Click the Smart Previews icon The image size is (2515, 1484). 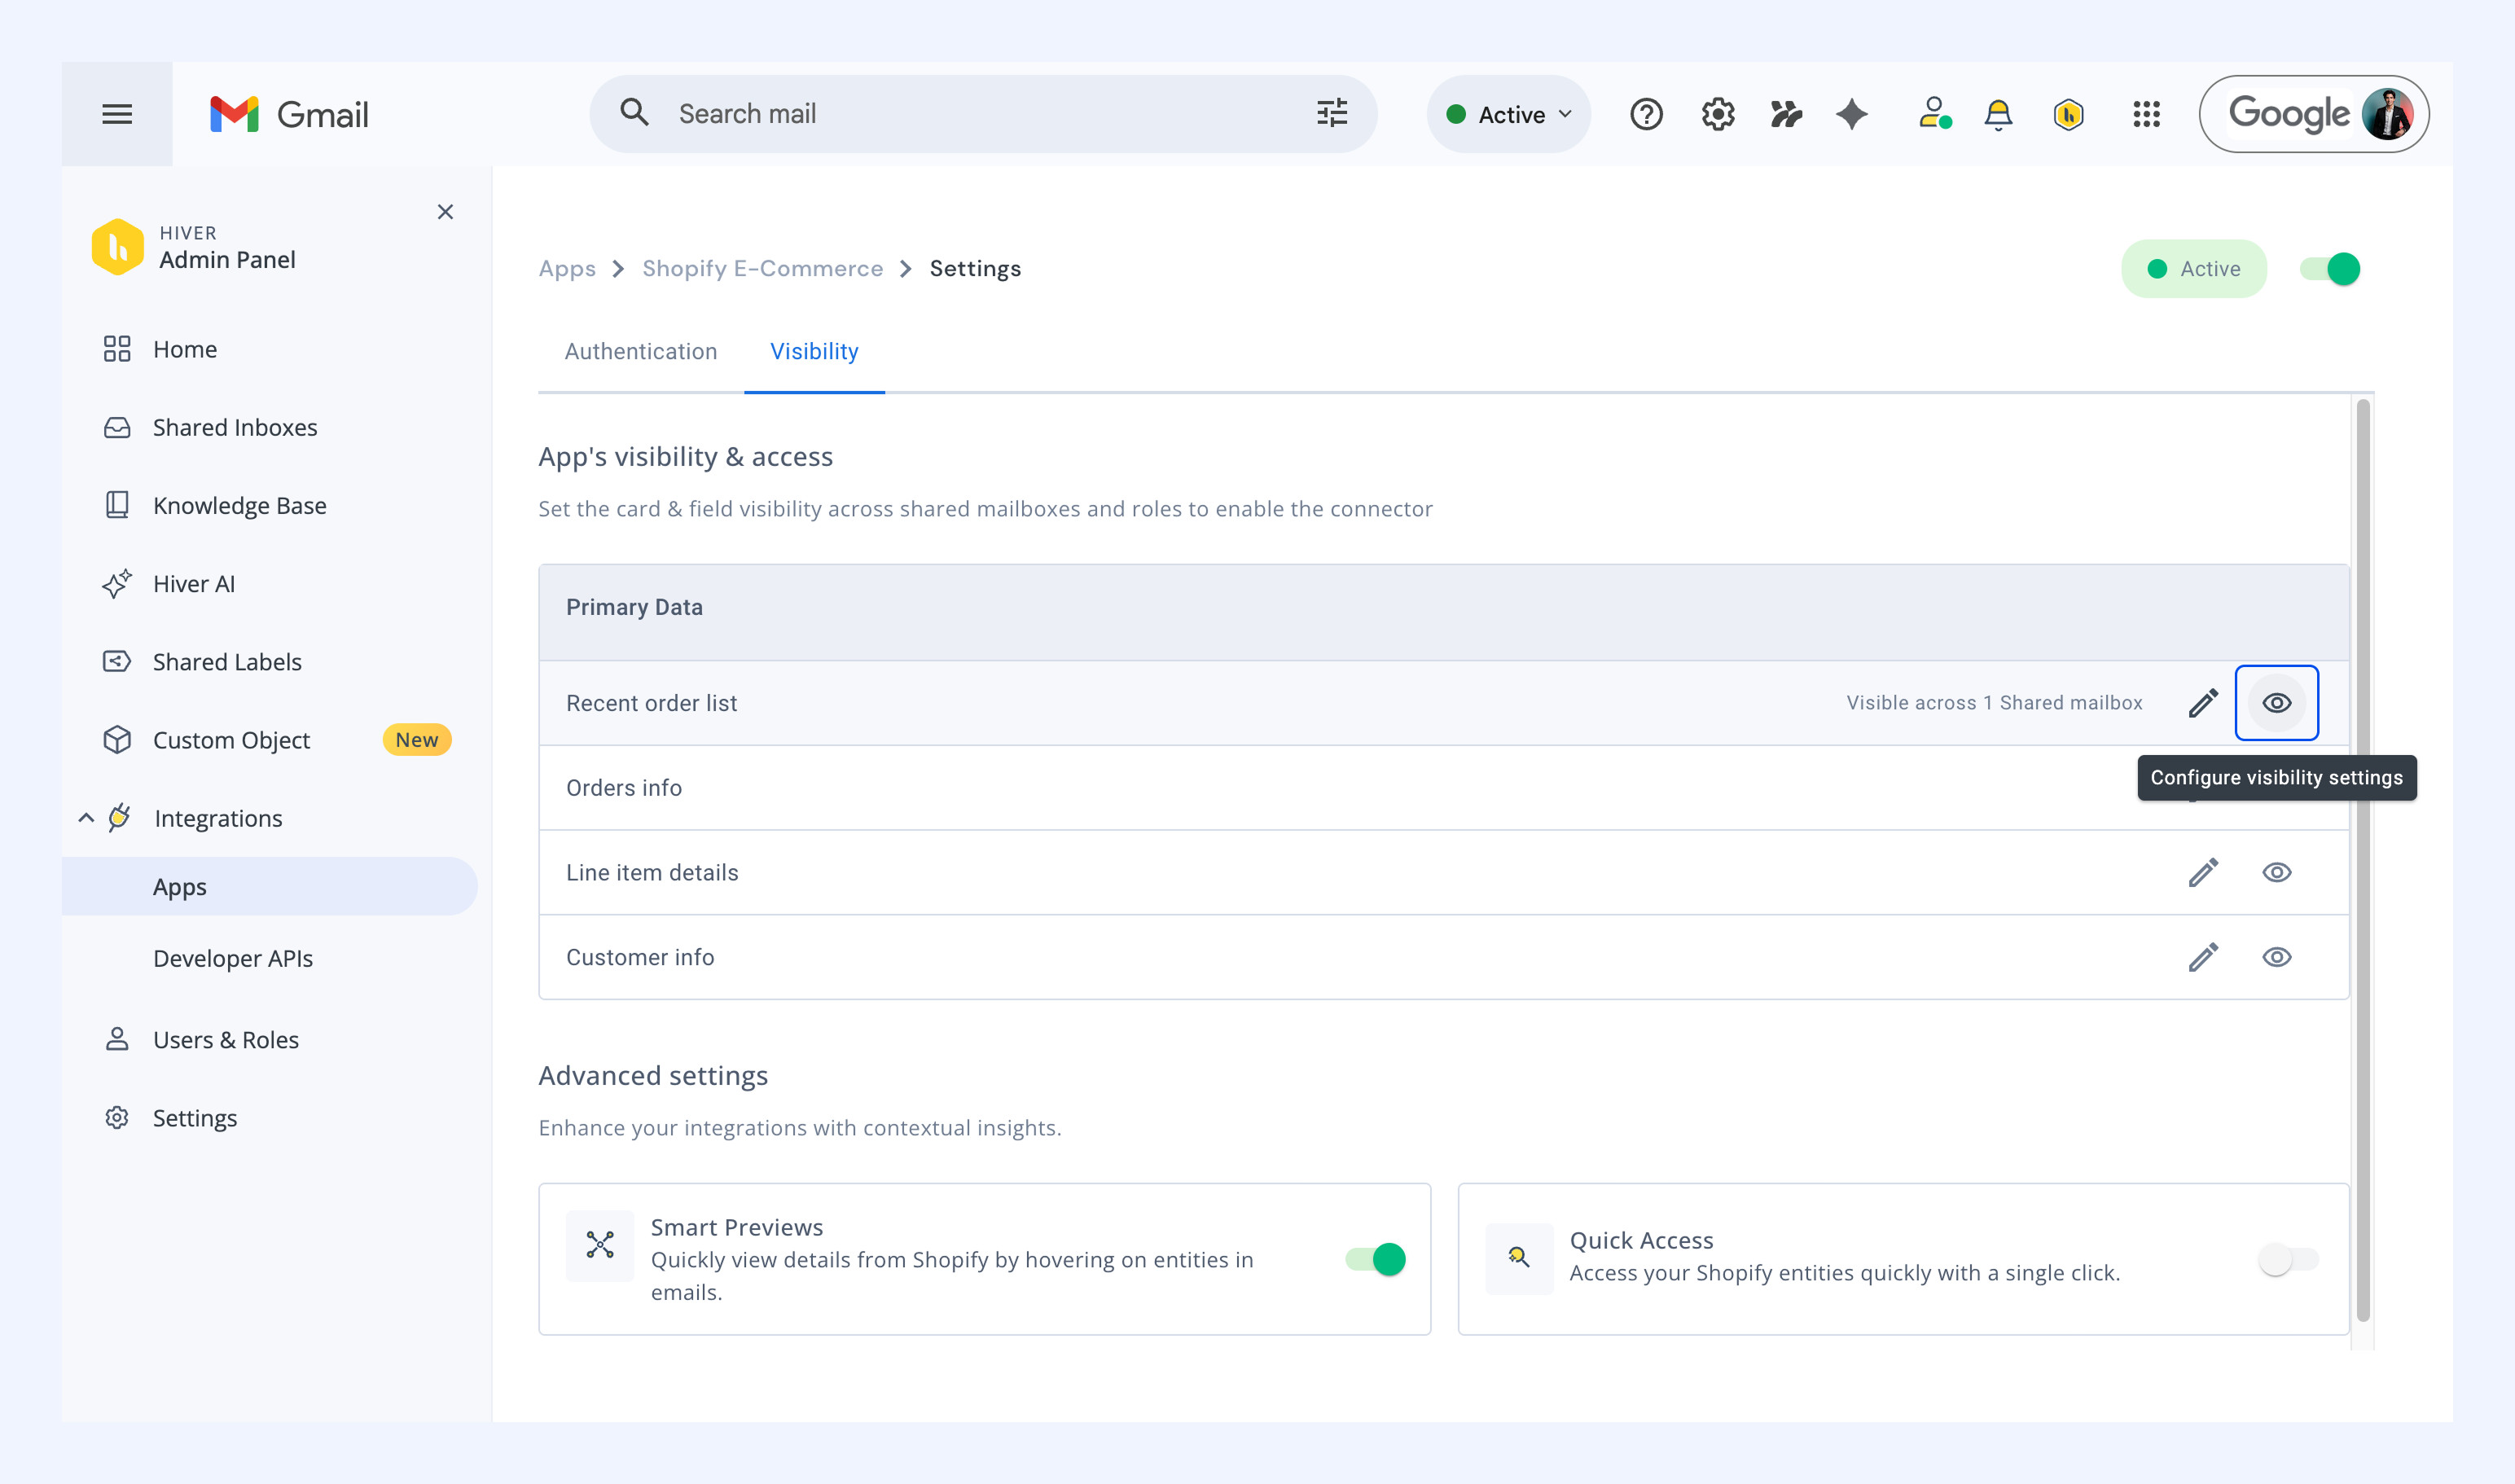pyautogui.click(x=600, y=1245)
